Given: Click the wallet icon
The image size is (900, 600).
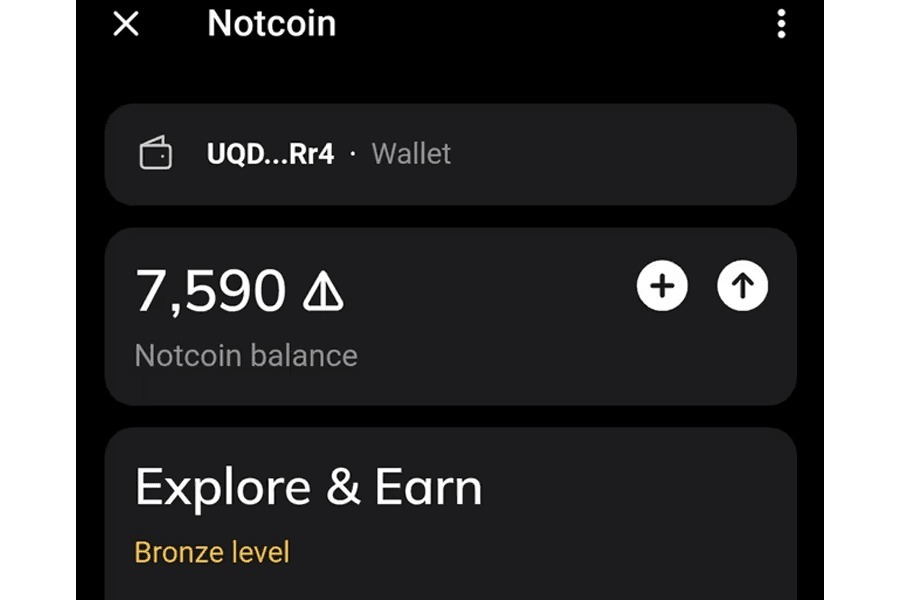Looking at the screenshot, I should click(156, 154).
